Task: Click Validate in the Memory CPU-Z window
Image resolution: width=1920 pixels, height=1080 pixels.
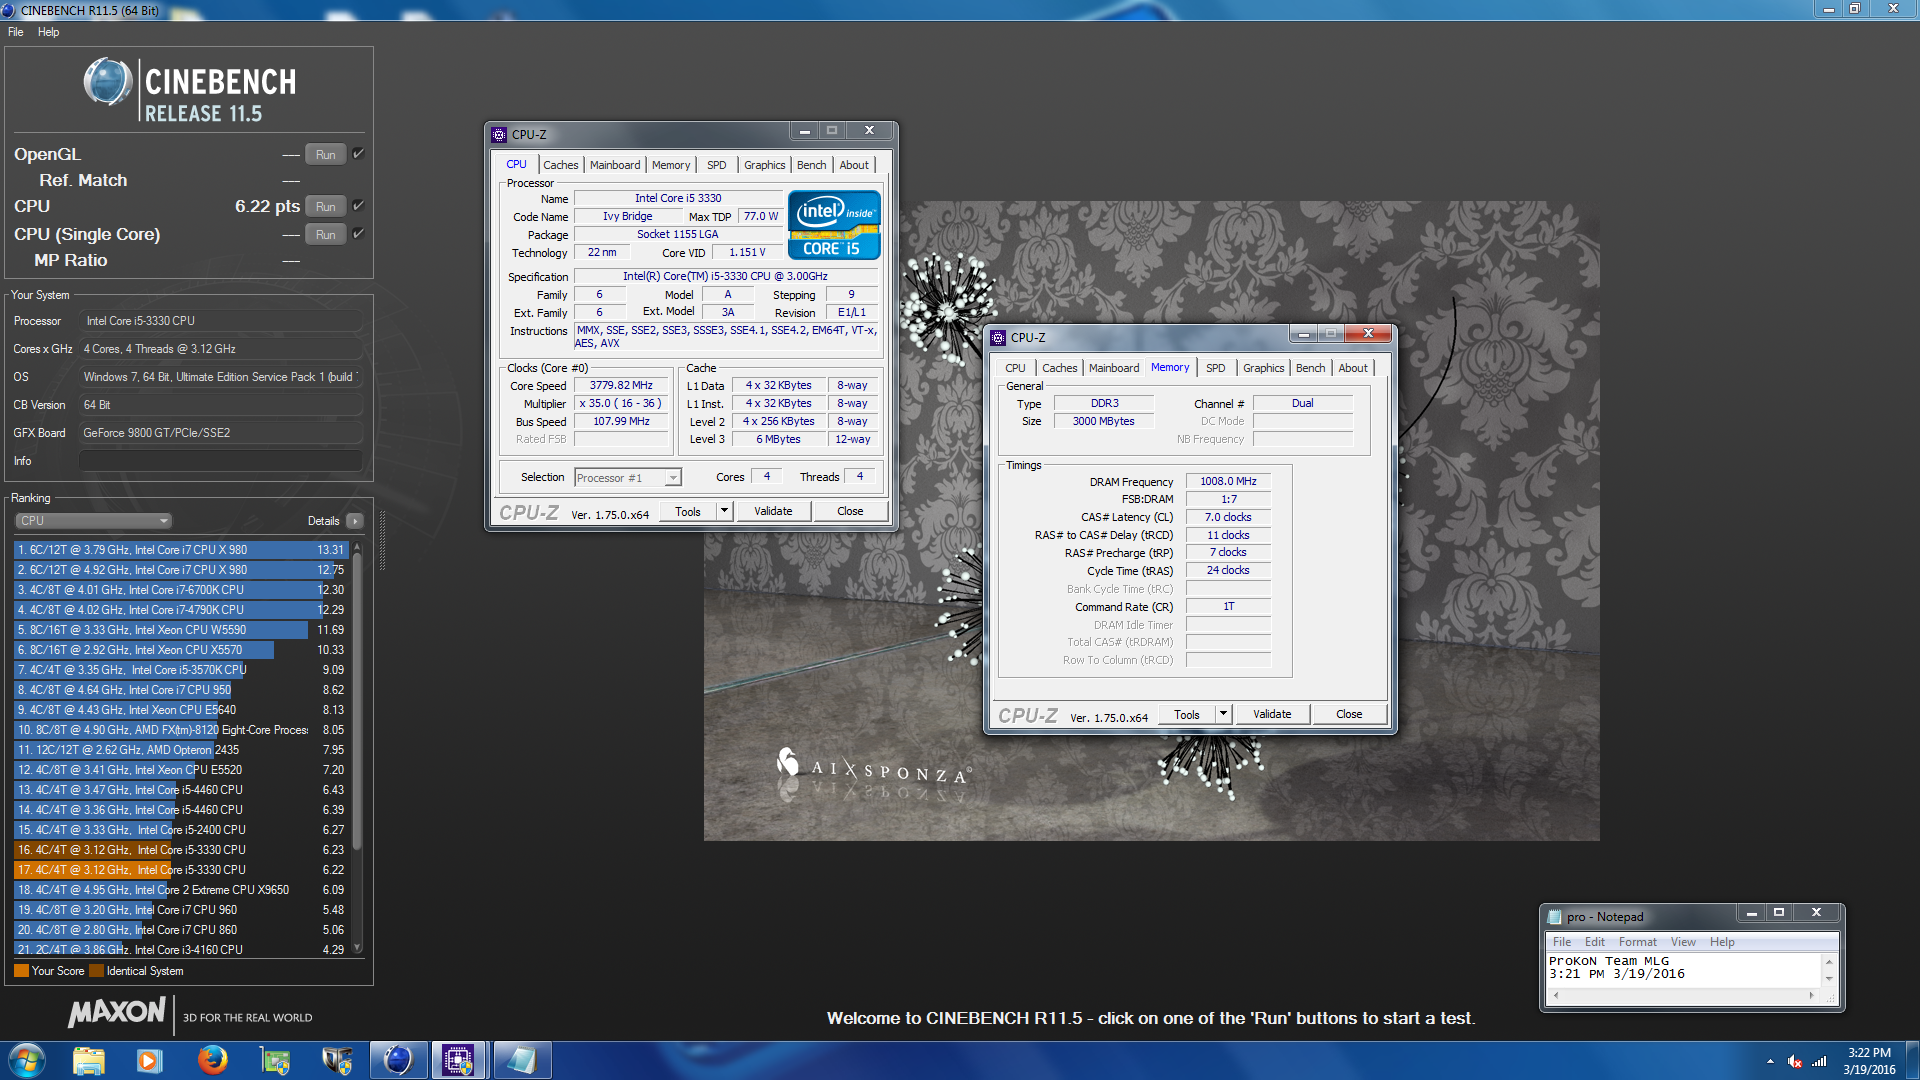Action: [1272, 714]
